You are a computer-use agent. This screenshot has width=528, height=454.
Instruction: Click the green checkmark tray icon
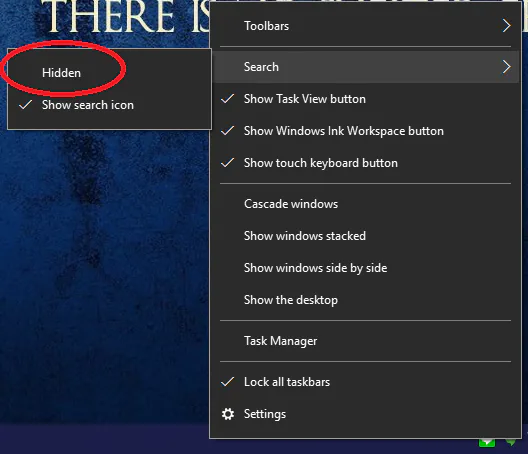[x=487, y=443]
